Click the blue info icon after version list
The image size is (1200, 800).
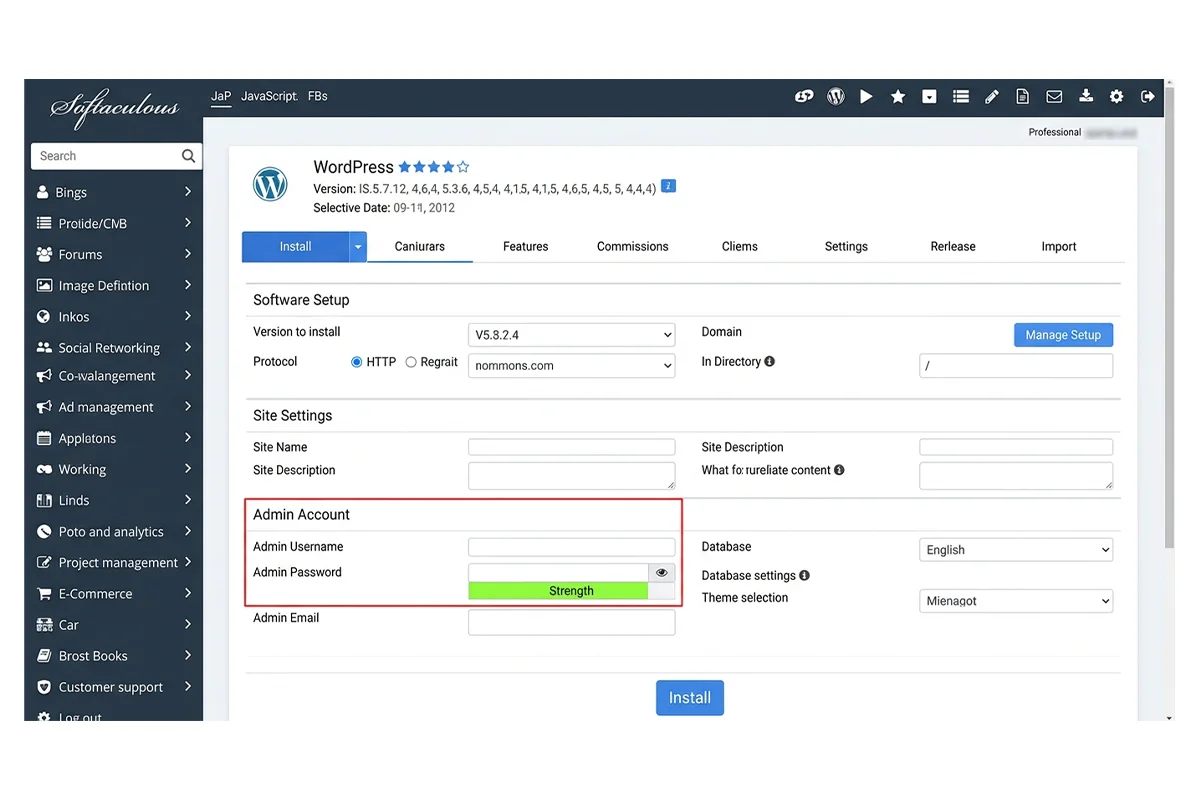click(x=669, y=186)
